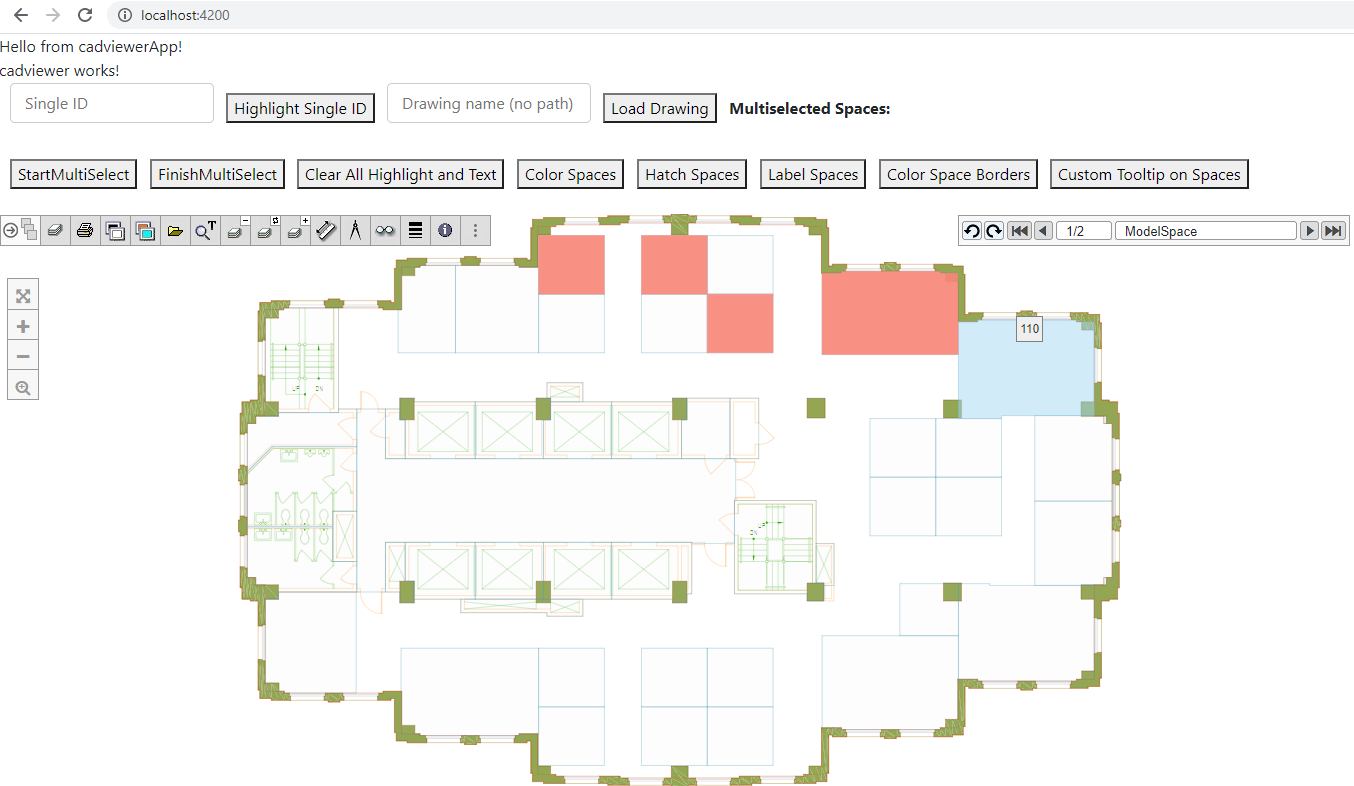Click the Single ID input field
The width and height of the screenshot is (1354, 786).
click(x=112, y=103)
